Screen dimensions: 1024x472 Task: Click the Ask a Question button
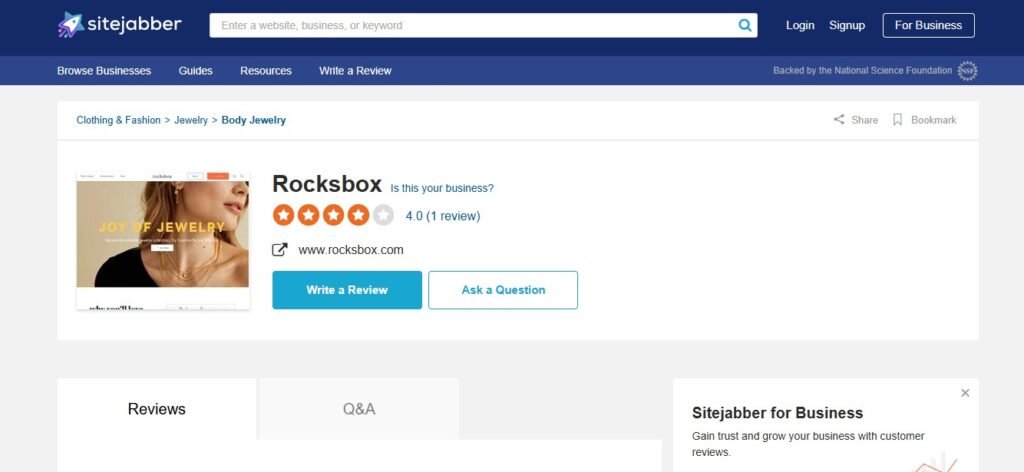(503, 290)
